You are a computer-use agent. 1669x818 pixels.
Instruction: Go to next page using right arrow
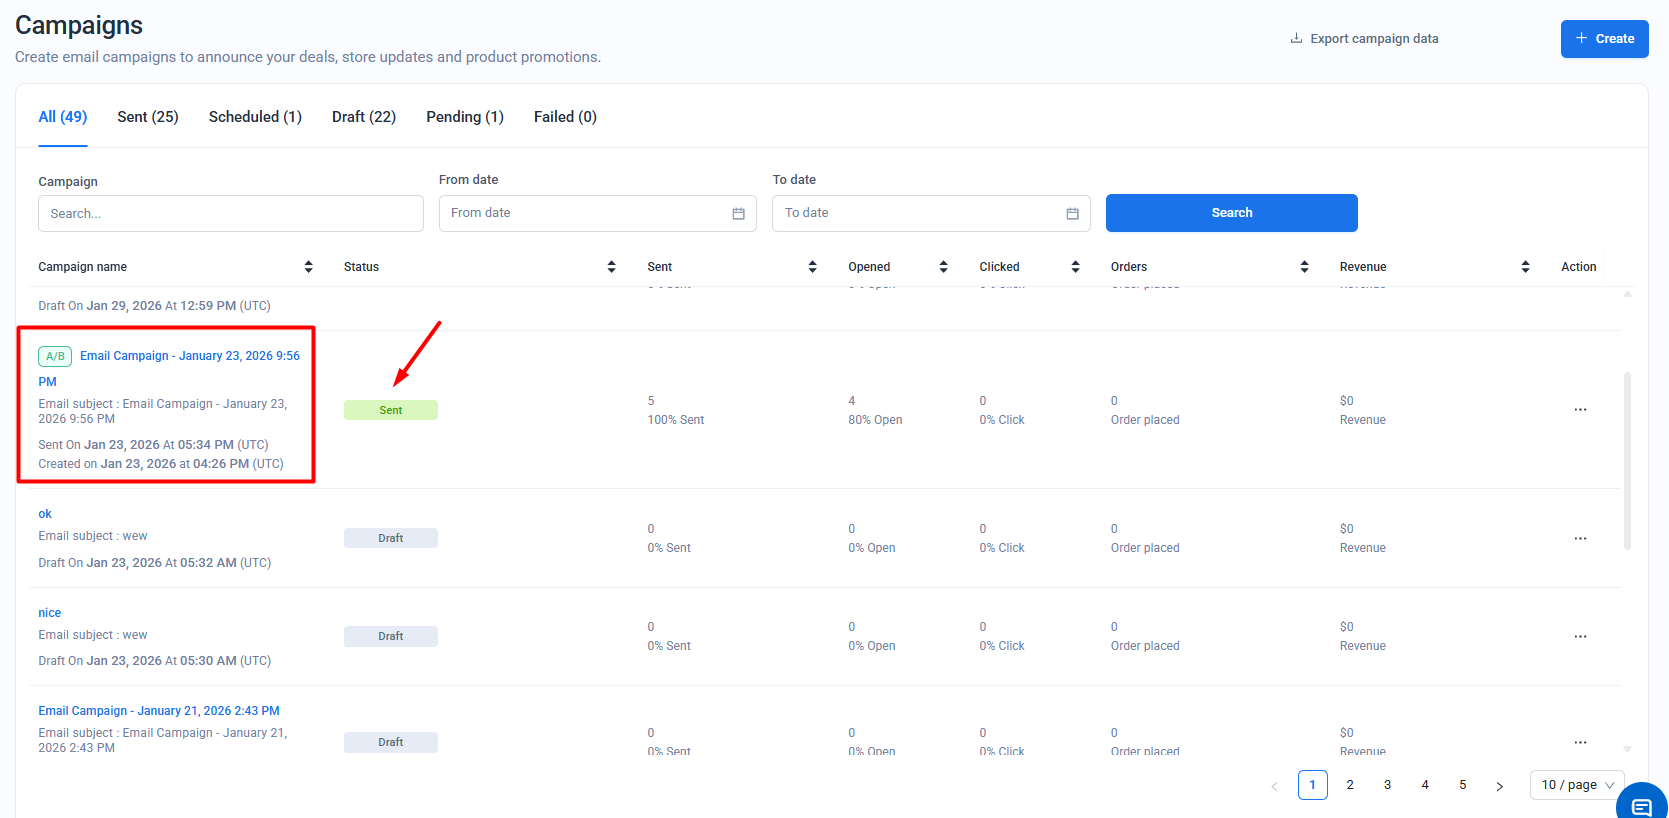(1499, 786)
